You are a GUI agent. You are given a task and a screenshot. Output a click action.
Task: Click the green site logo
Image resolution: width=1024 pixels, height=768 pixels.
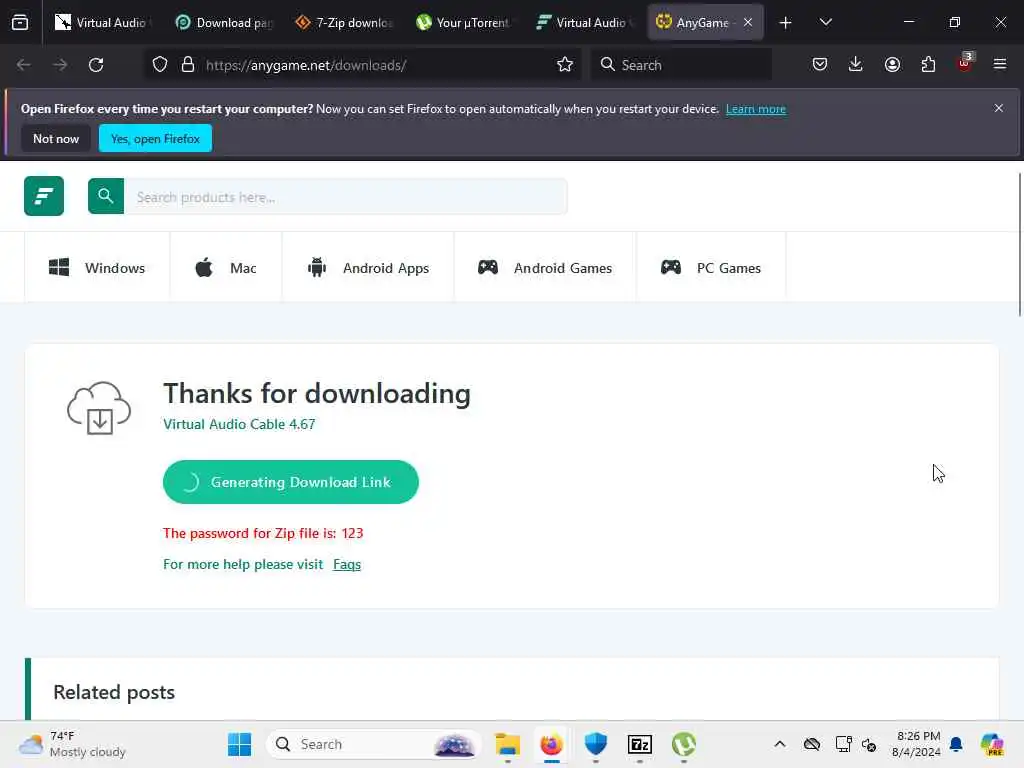coord(44,196)
